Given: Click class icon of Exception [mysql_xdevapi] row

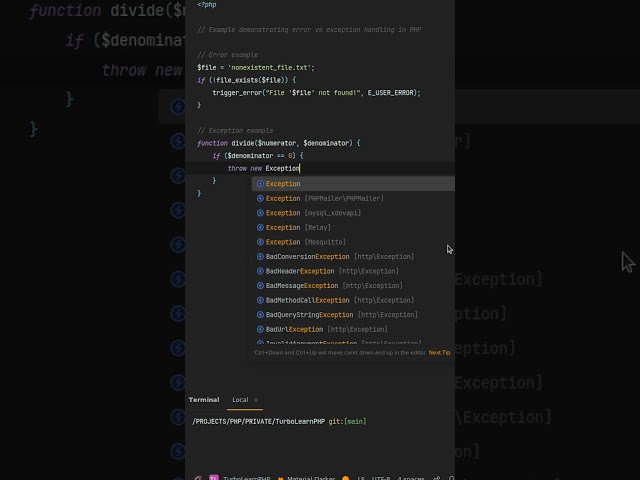Looking at the screenshot, I should click(260, 213).
